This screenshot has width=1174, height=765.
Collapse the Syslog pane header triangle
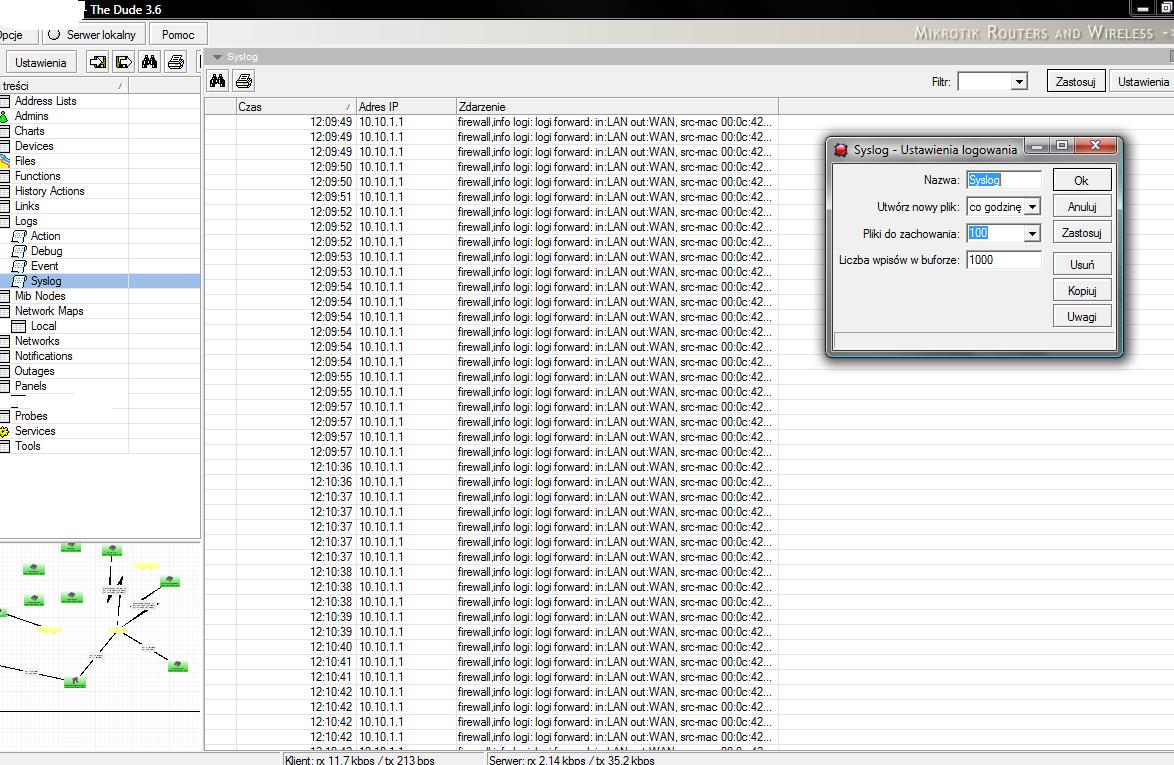click(218, 57)
